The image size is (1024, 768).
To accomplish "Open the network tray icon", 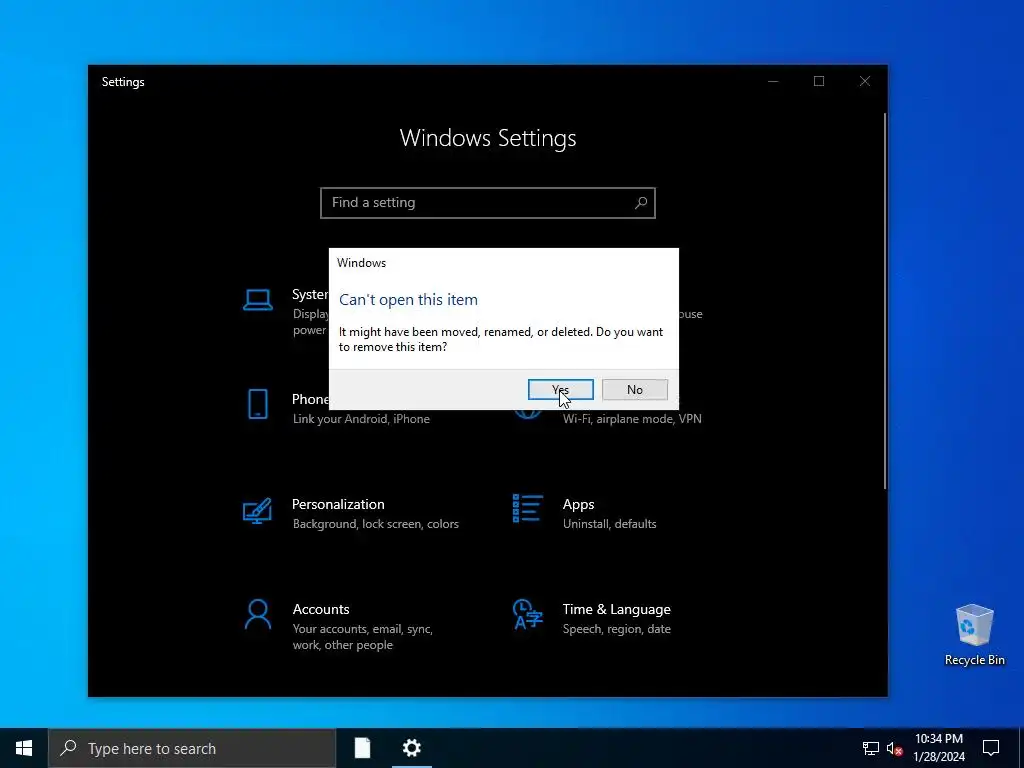I will [x=871, y=748].
